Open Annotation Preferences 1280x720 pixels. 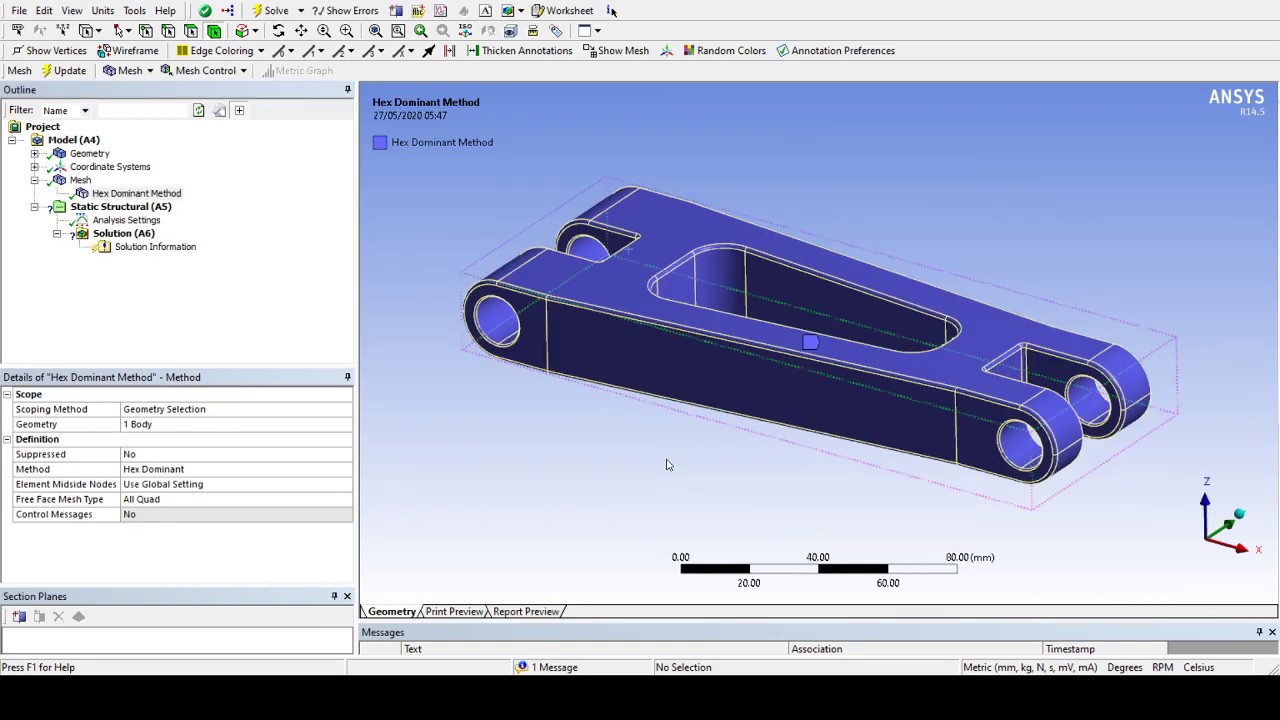[x=835, y=51]
